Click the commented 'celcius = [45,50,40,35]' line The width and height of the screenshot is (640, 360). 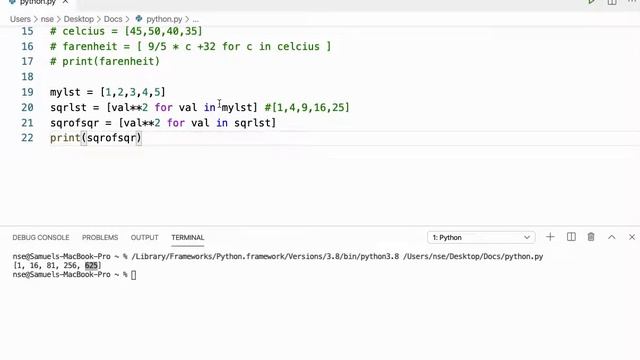126,31
